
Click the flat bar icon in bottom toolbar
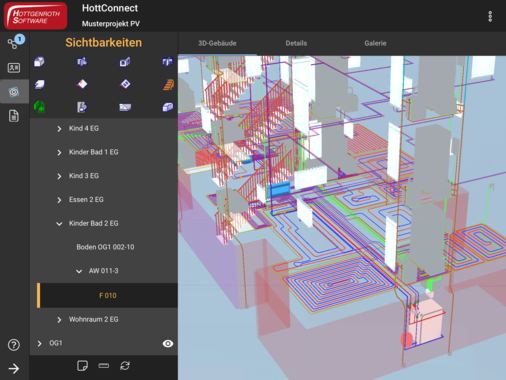point(104,366)
